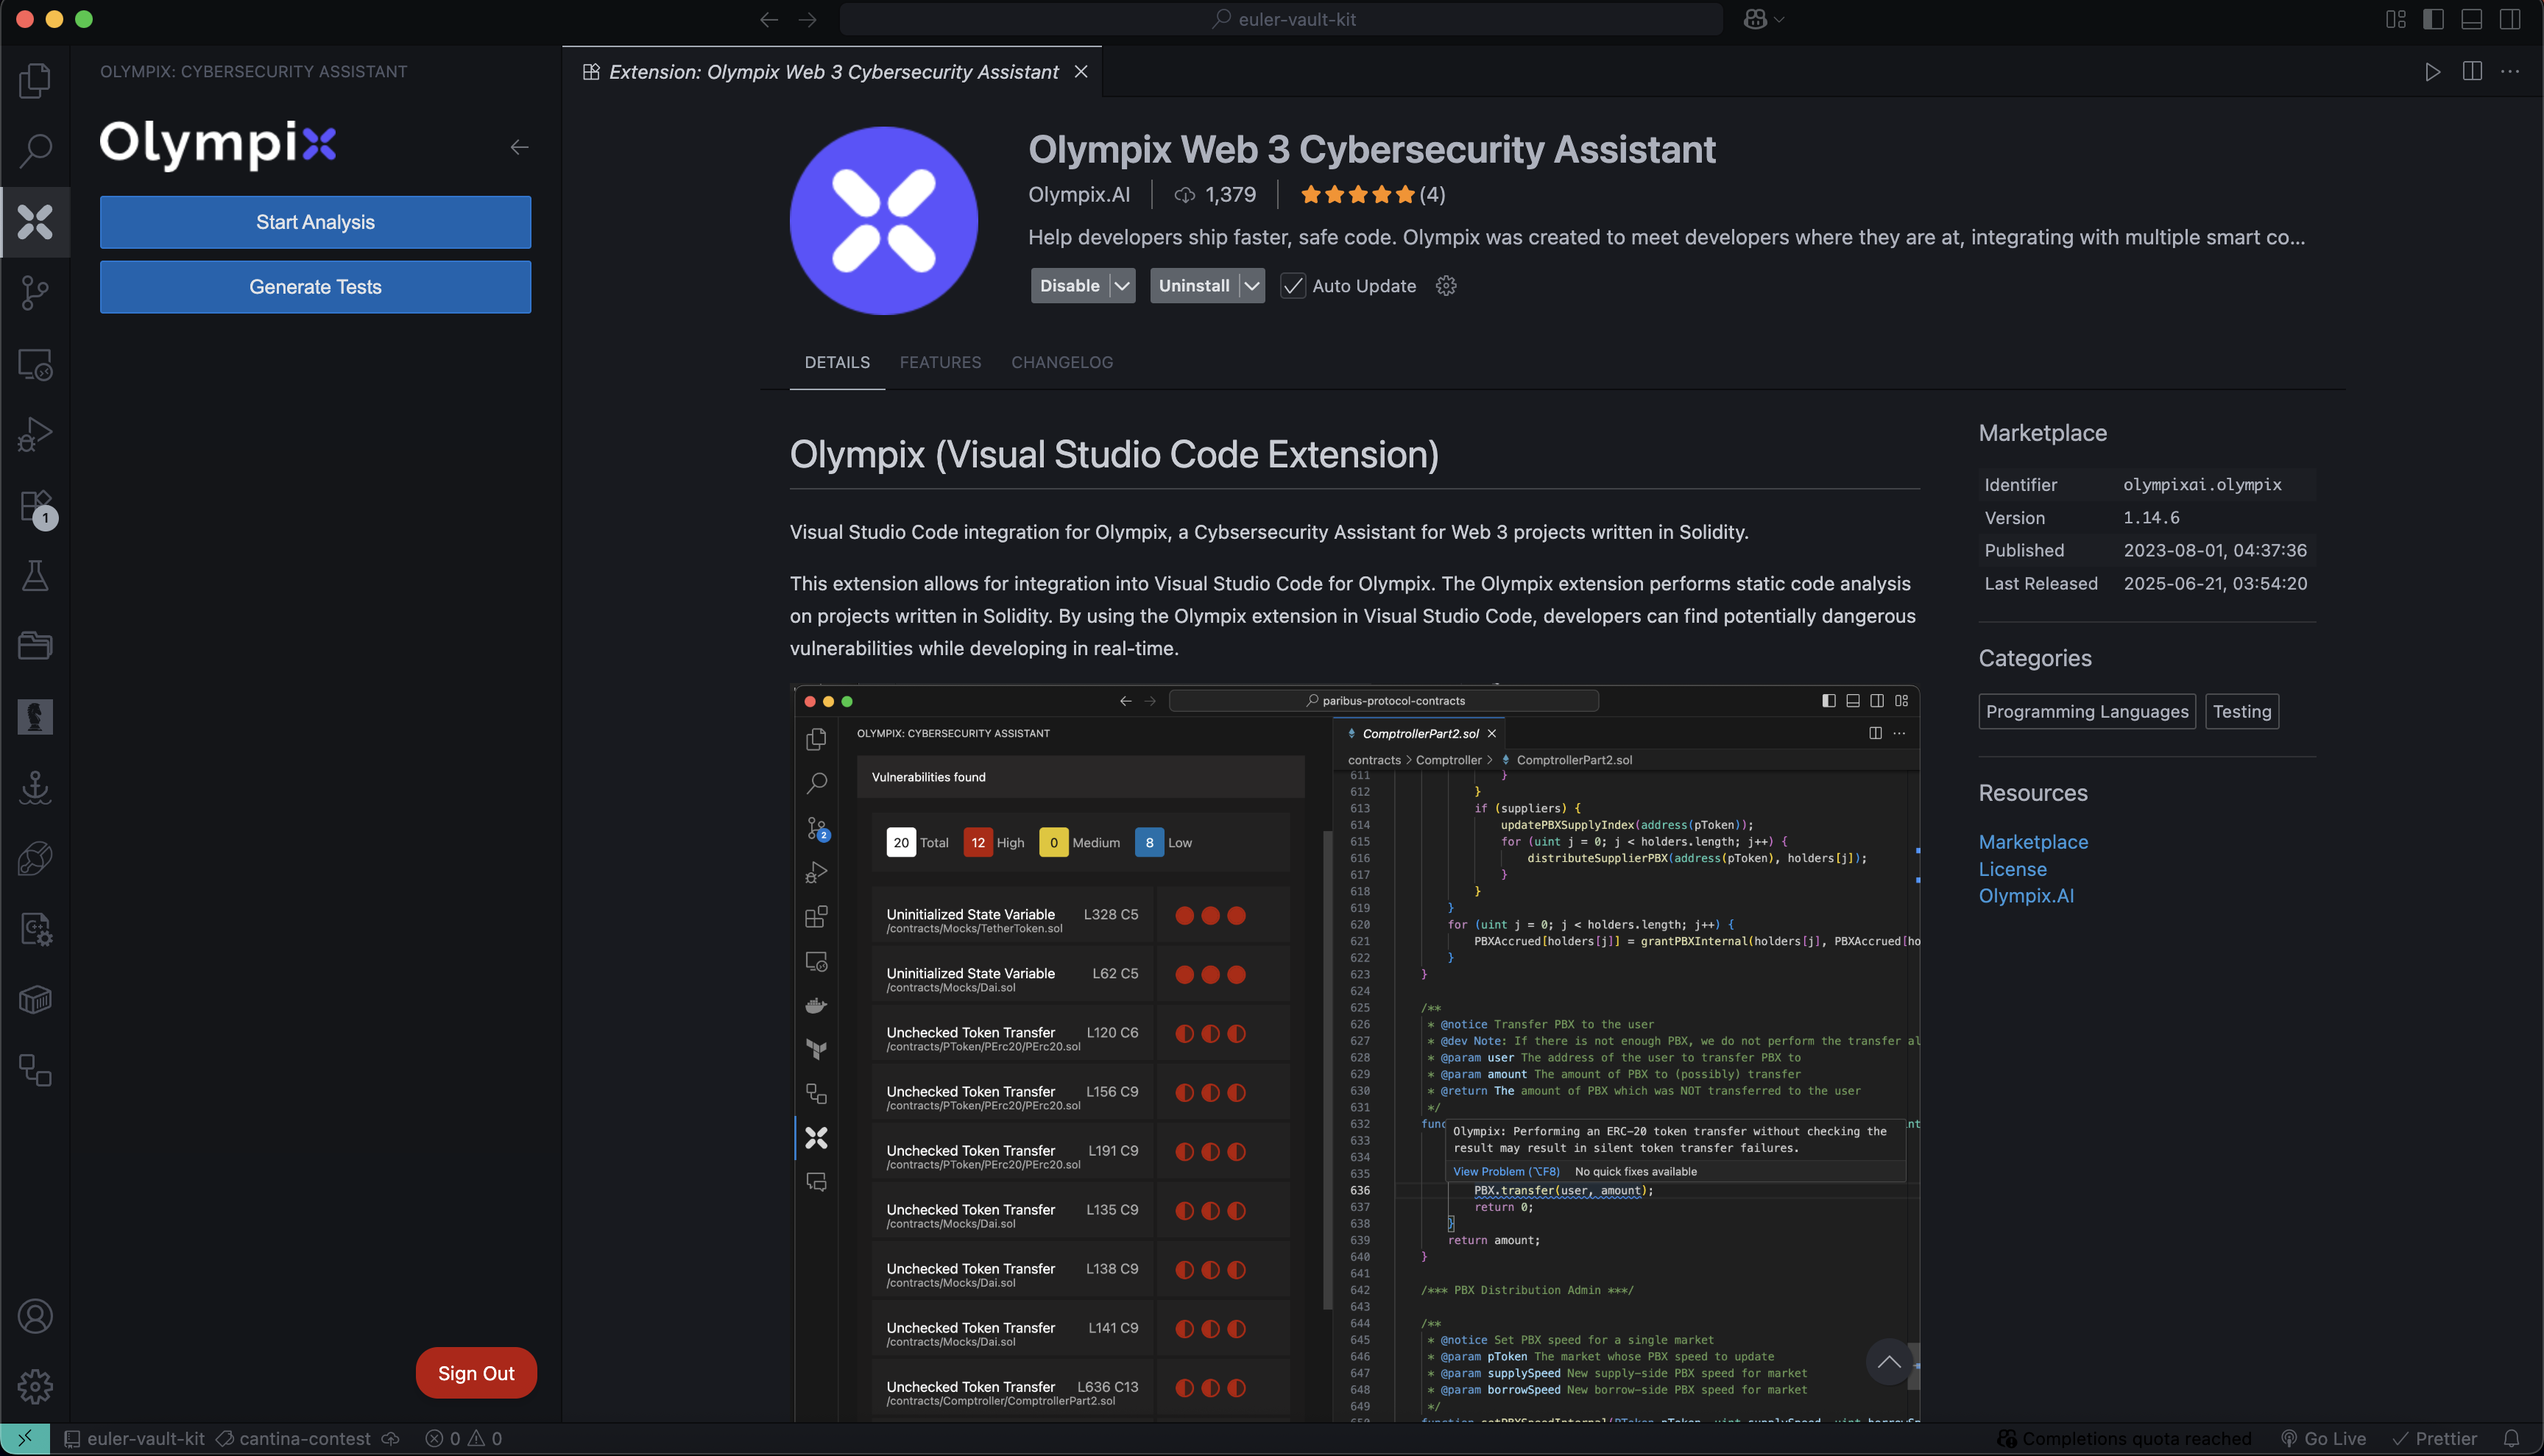
Task: Open Customize Layout icon in title bar
Action: pyautogui.click(x=2396, y=19)
